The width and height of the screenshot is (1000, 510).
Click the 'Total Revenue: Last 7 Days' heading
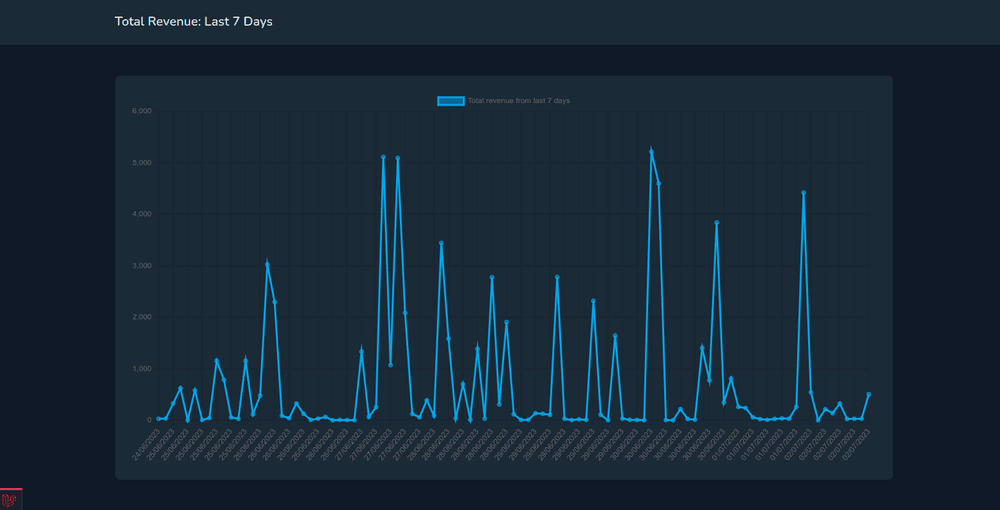coord(193,21)
